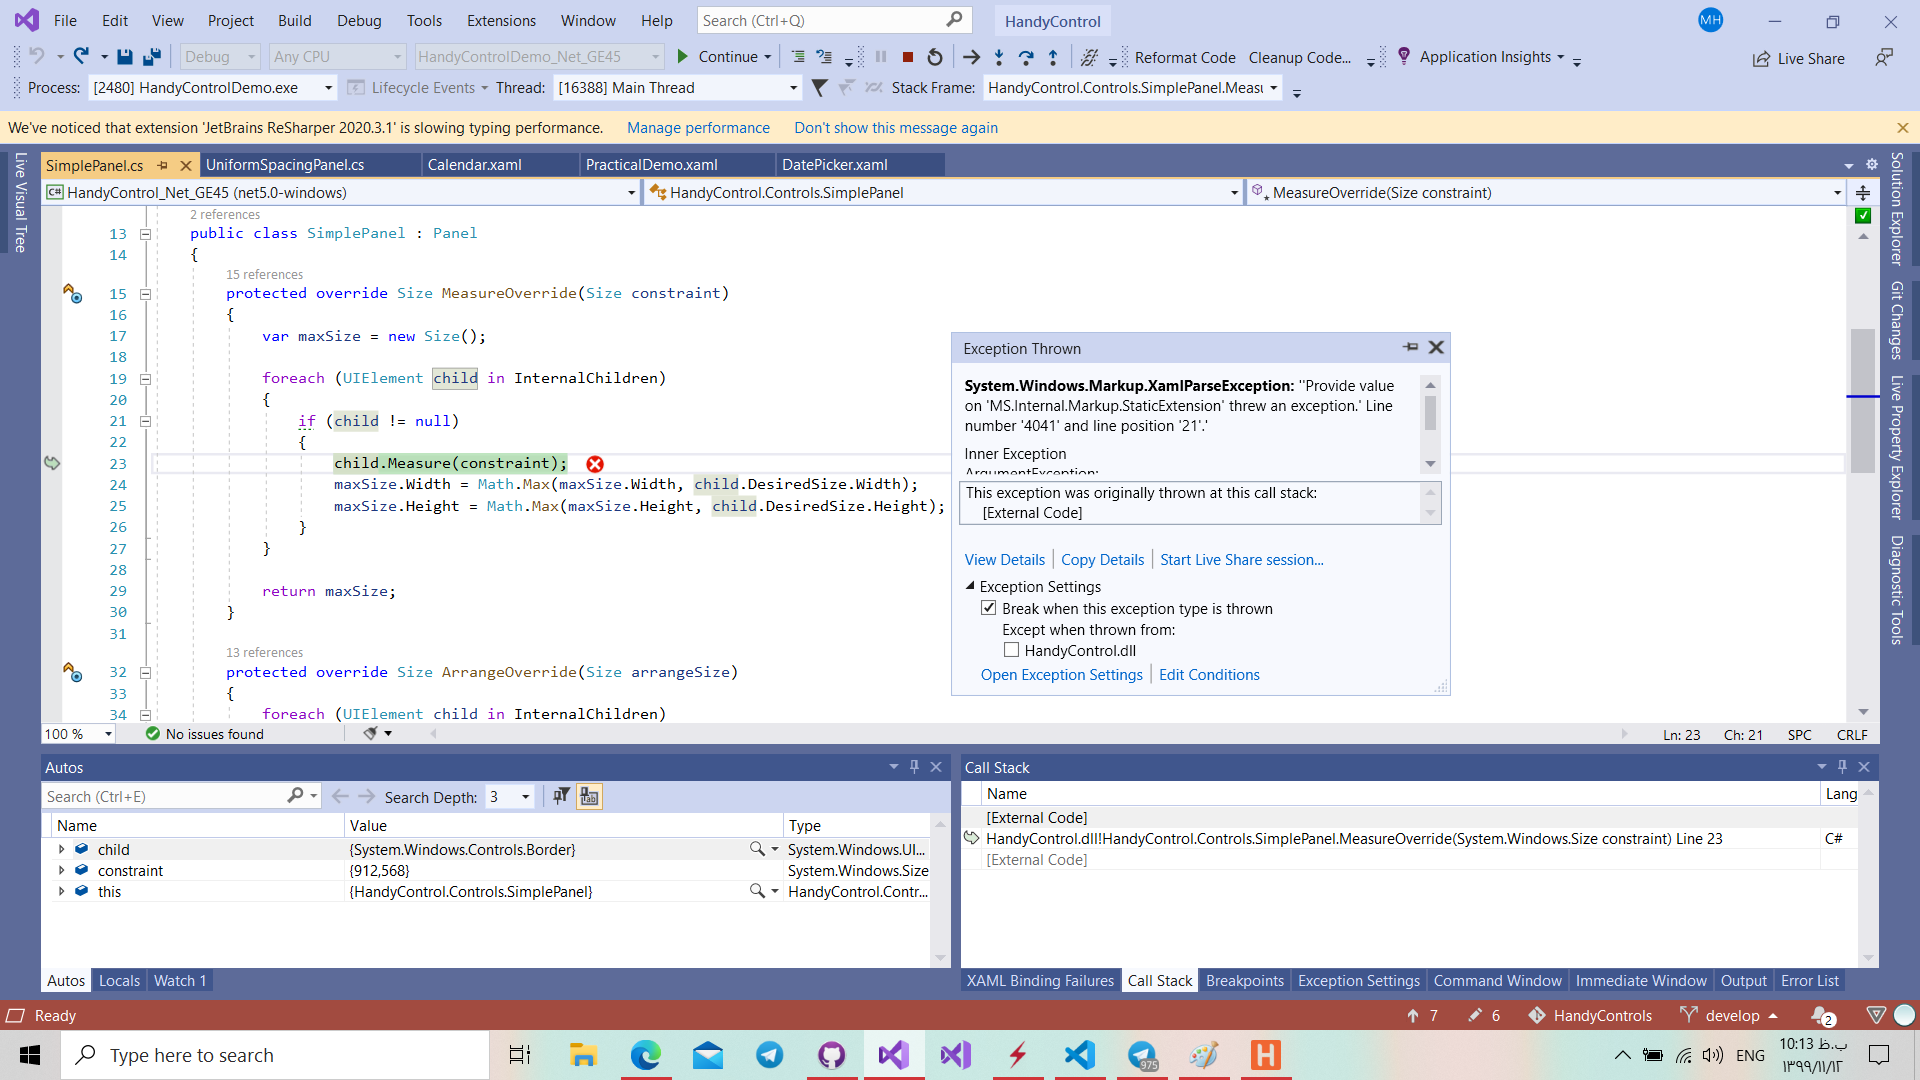Click Step Over arrow icon
The height and width of the screenshot is (1080, 1920).
click(1026, 57)
